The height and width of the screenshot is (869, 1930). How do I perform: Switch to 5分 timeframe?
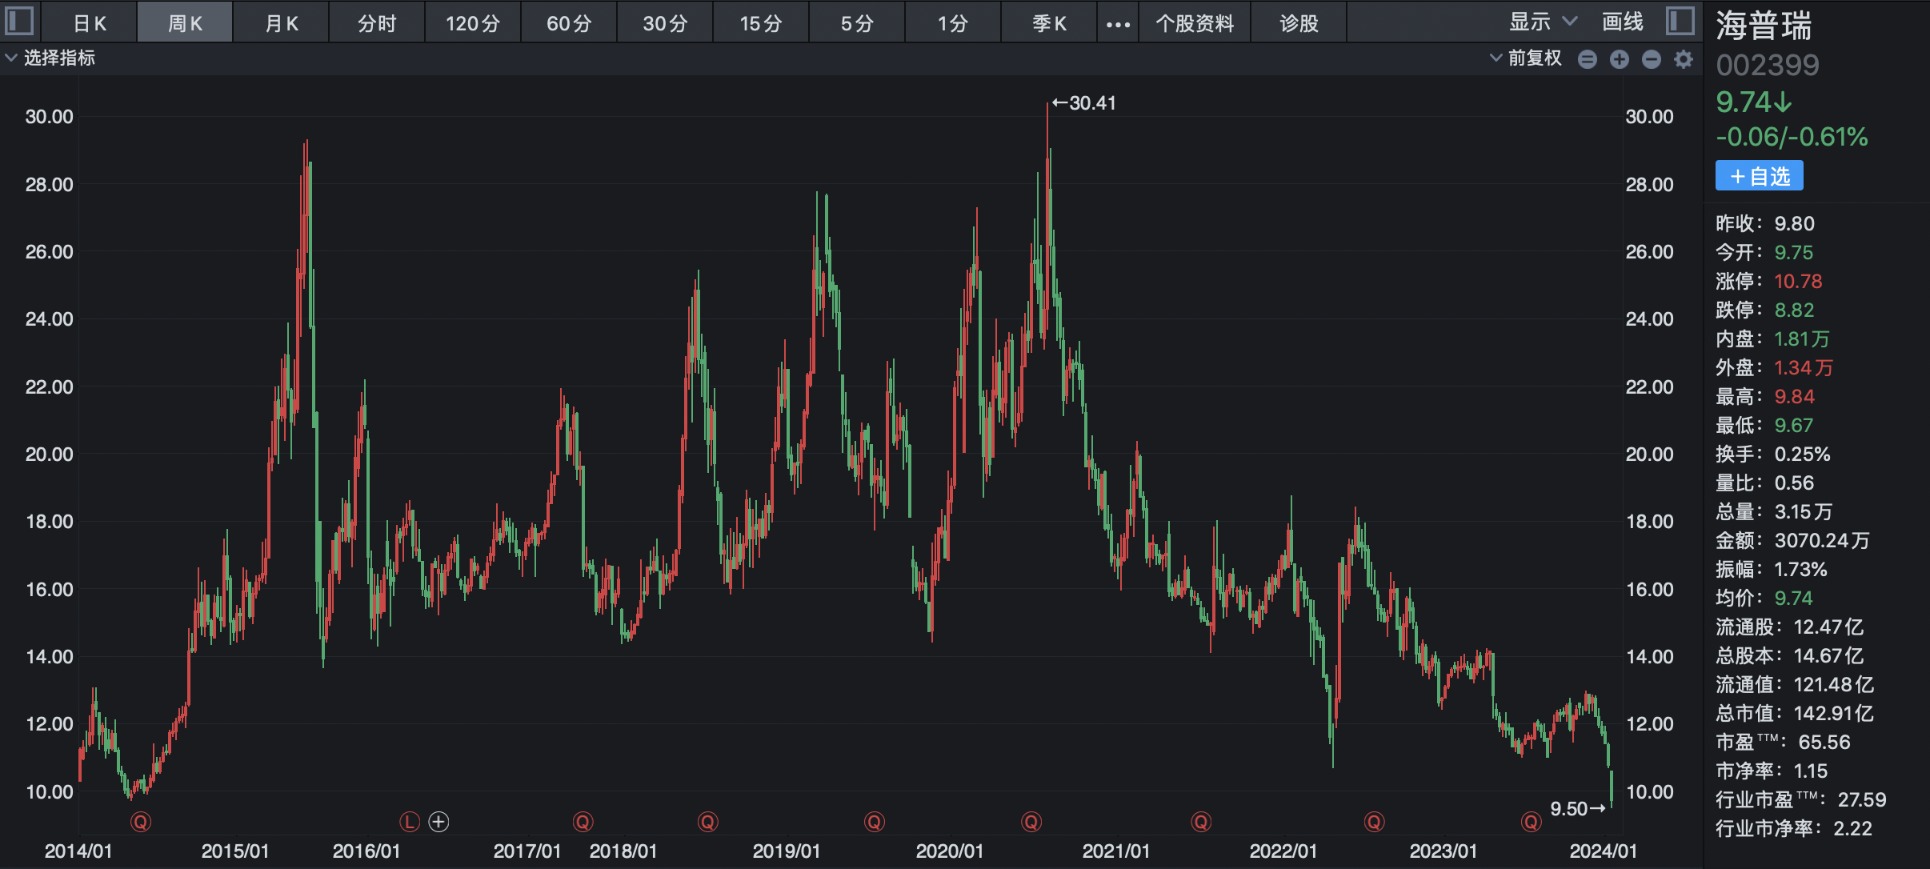857,23
